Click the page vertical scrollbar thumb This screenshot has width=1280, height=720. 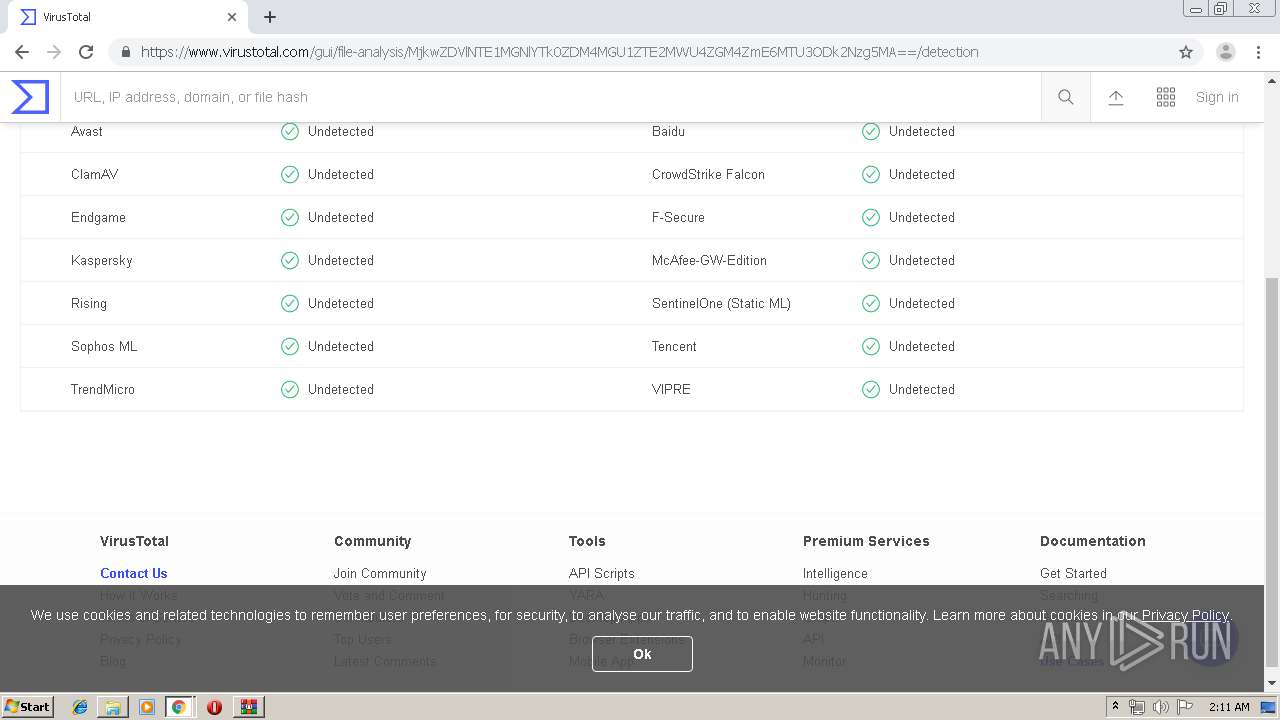click(x=1271, y=470)
